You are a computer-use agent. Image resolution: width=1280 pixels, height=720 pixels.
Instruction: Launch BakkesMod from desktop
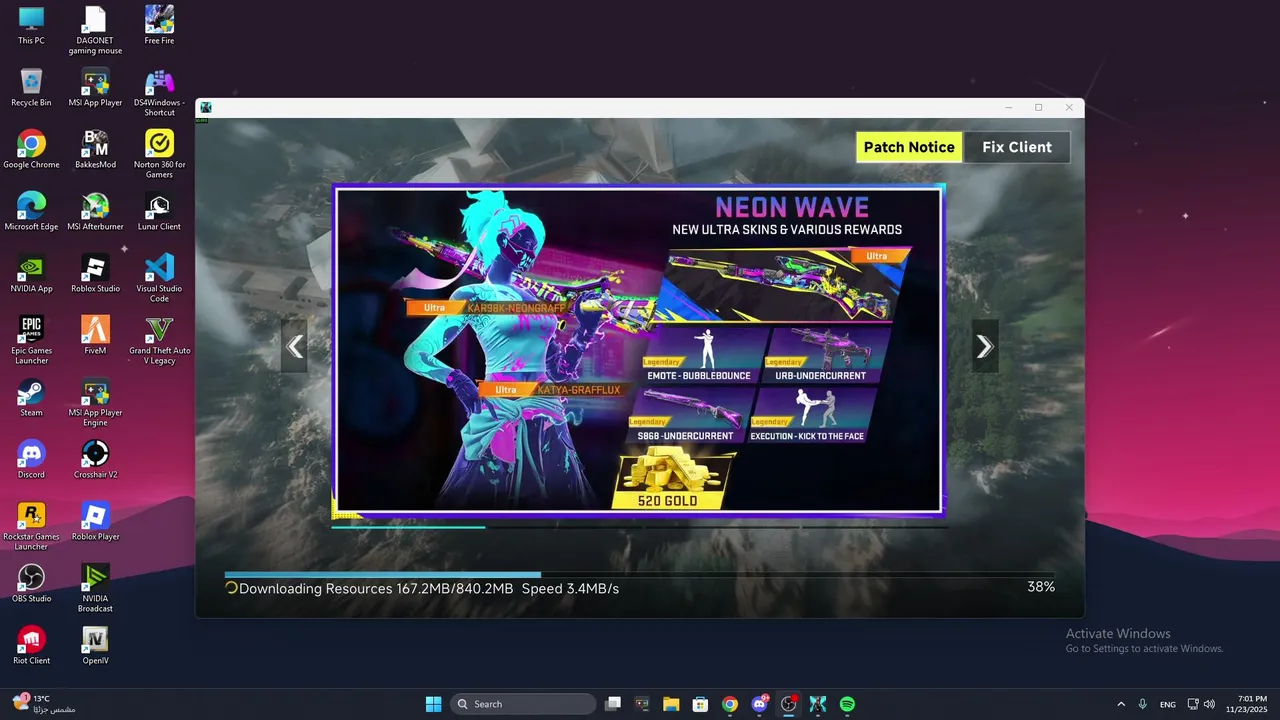tap(95, 150)
